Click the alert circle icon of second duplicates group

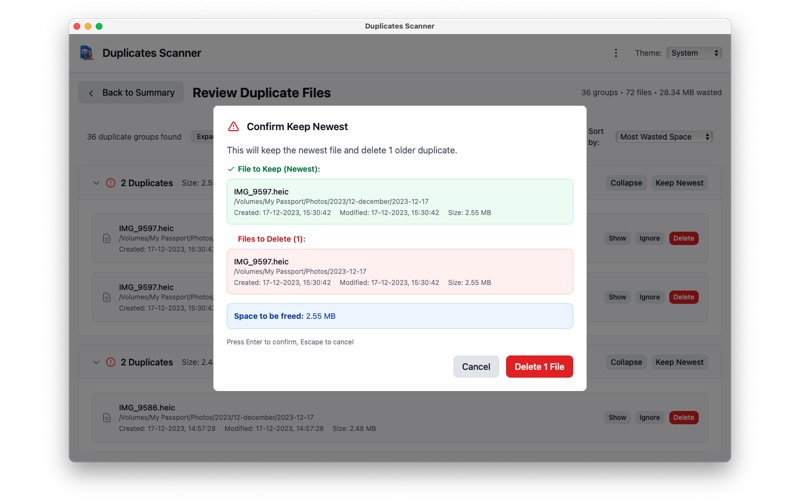pyautogui.click(x=110, y=362)
